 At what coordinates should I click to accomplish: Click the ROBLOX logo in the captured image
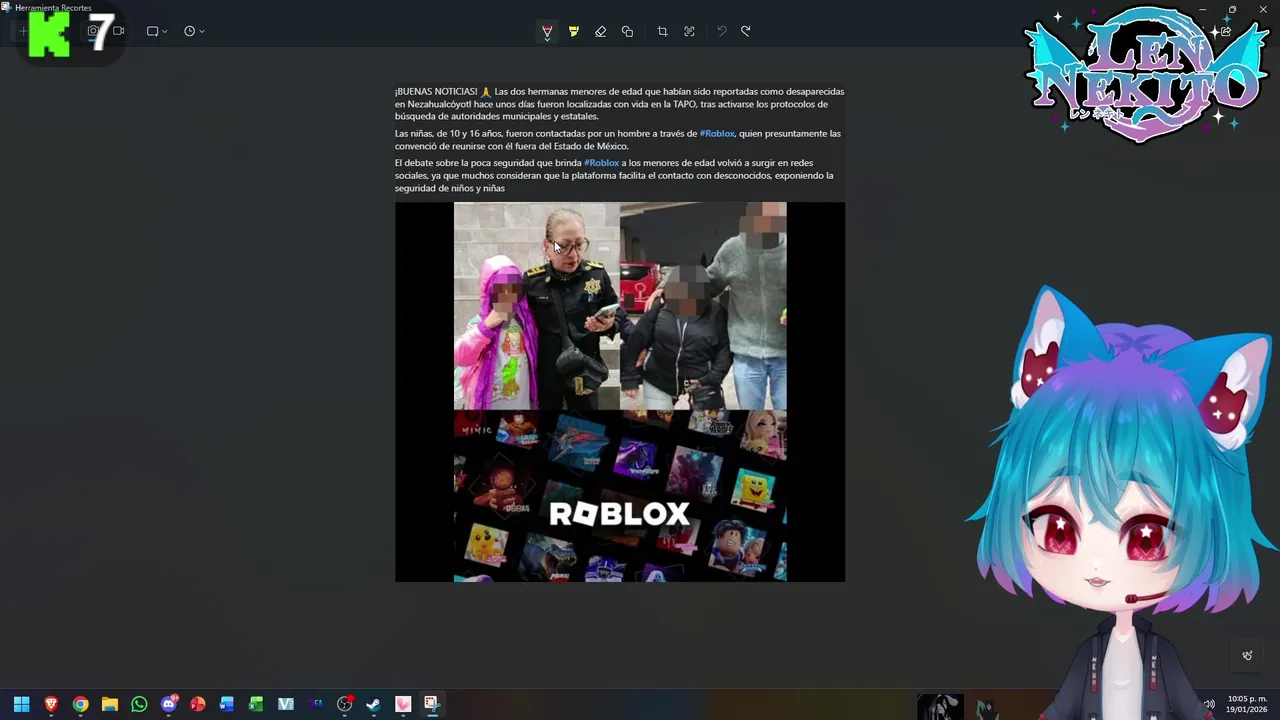(x=620, y=514)
